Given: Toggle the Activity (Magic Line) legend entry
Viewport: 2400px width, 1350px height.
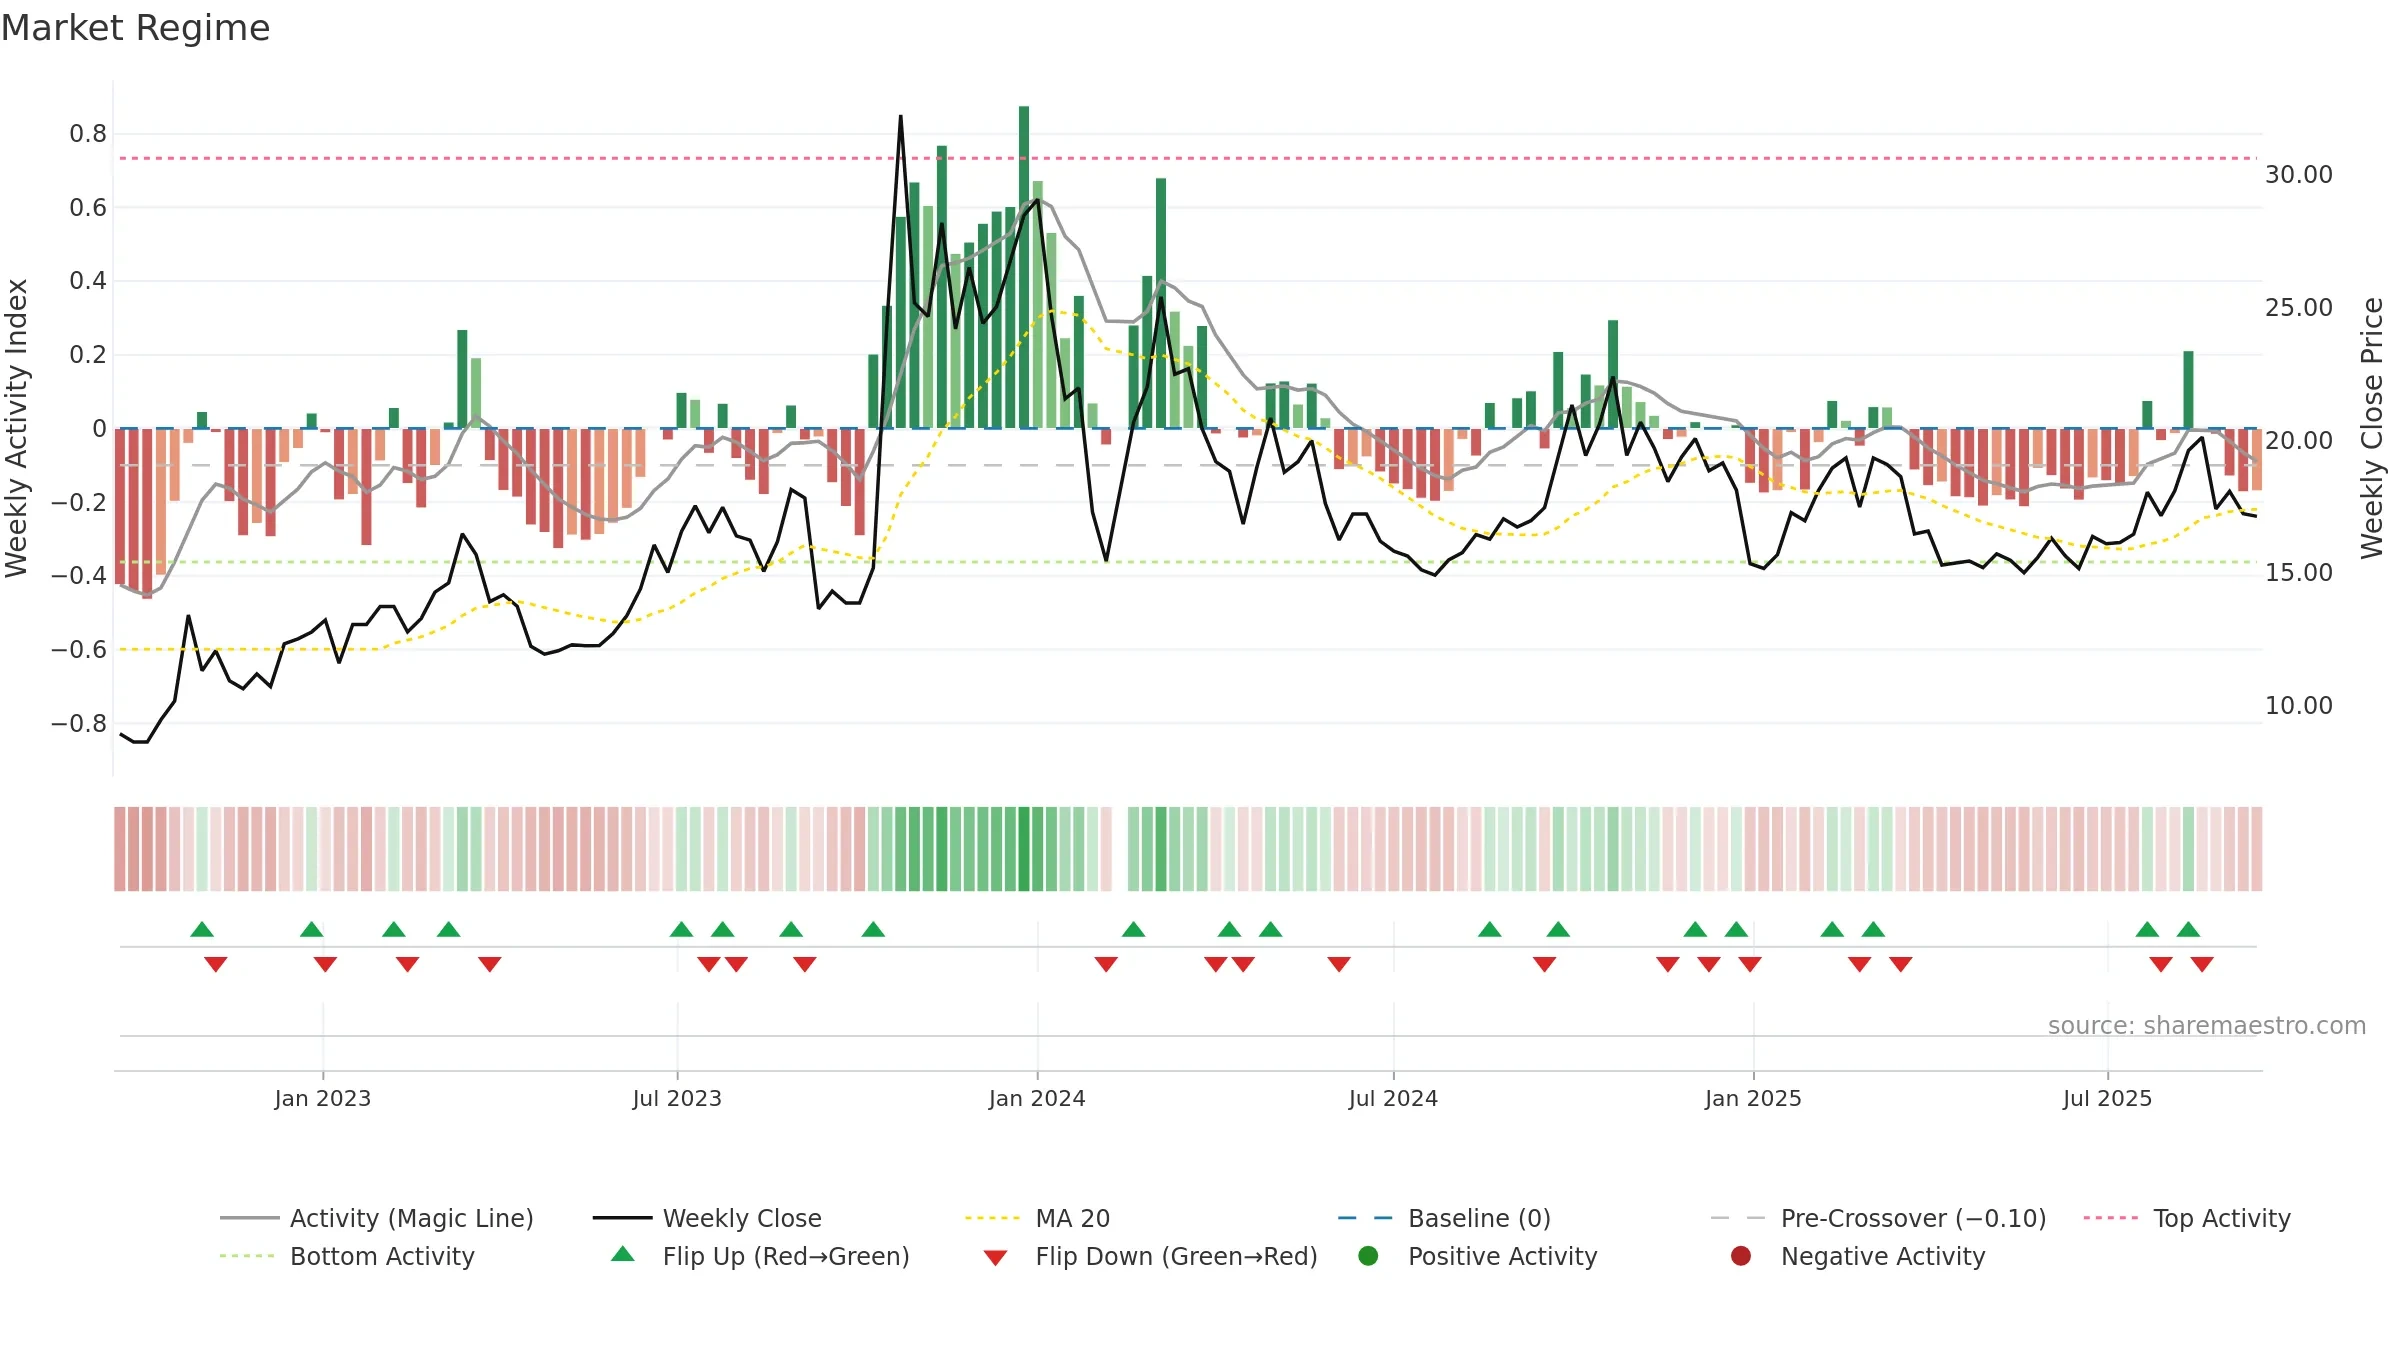Looking at the screenshot, I should [377, 1218].
